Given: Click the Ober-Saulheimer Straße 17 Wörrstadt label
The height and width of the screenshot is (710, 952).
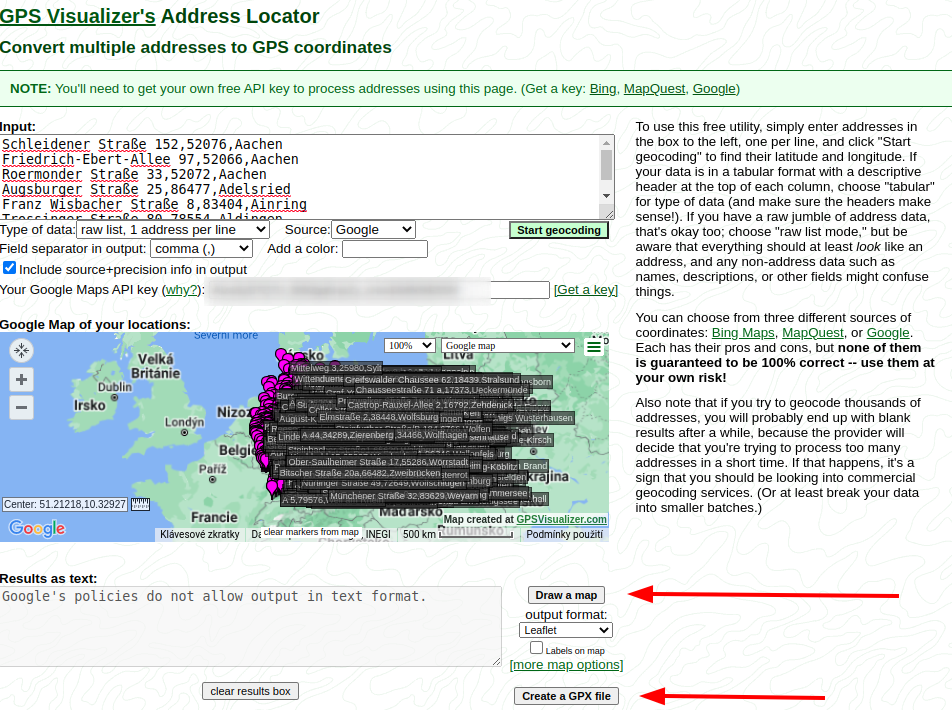Looking at the screenshot, I should 378,462.
